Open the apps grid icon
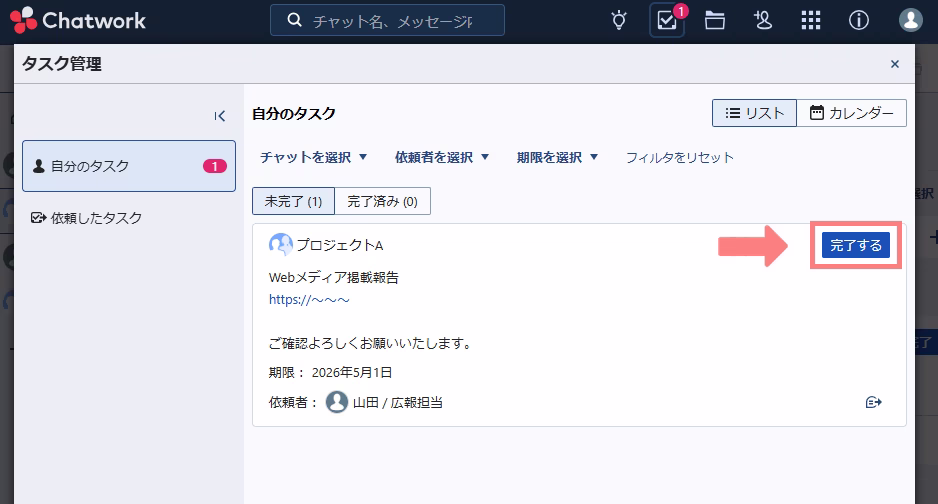The height and width of the screenshot is (504, 938). tap(811, 20)
